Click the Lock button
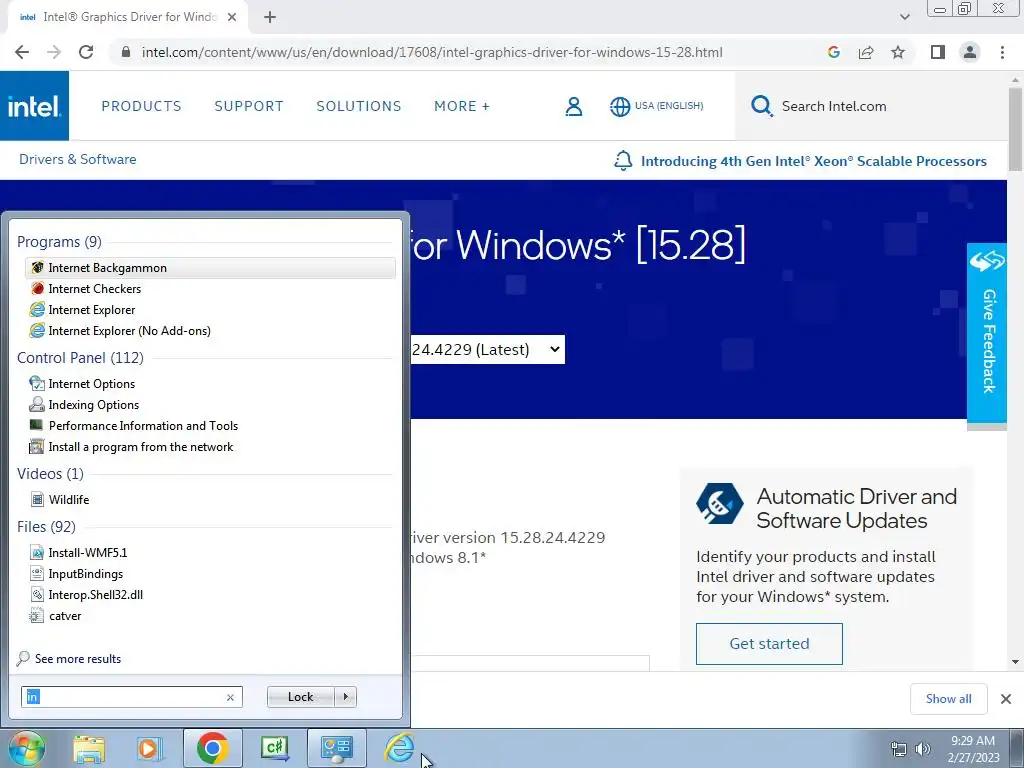Viewport: 1024px width, 768px height. click(300, 697)
